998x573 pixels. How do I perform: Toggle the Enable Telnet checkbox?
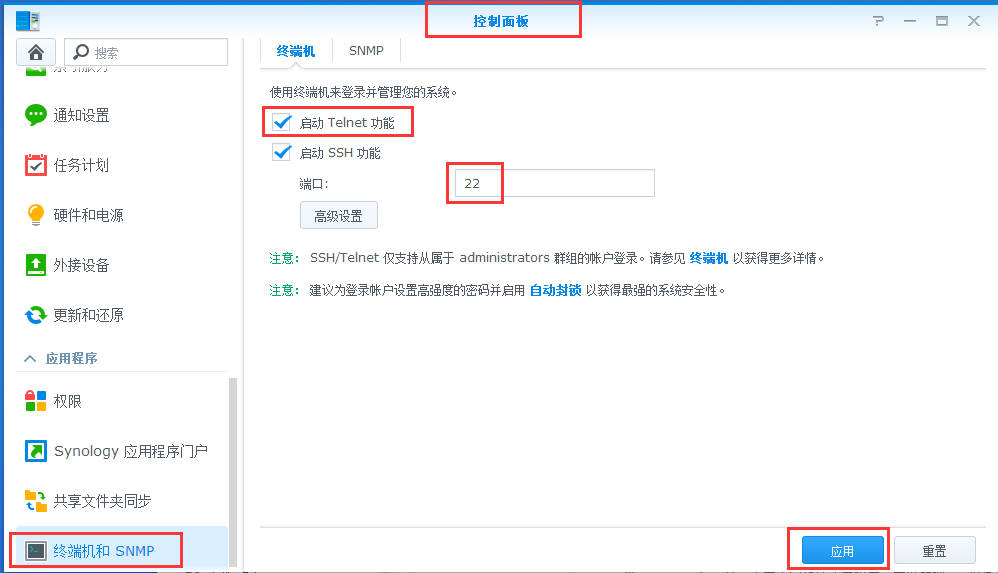281,122
